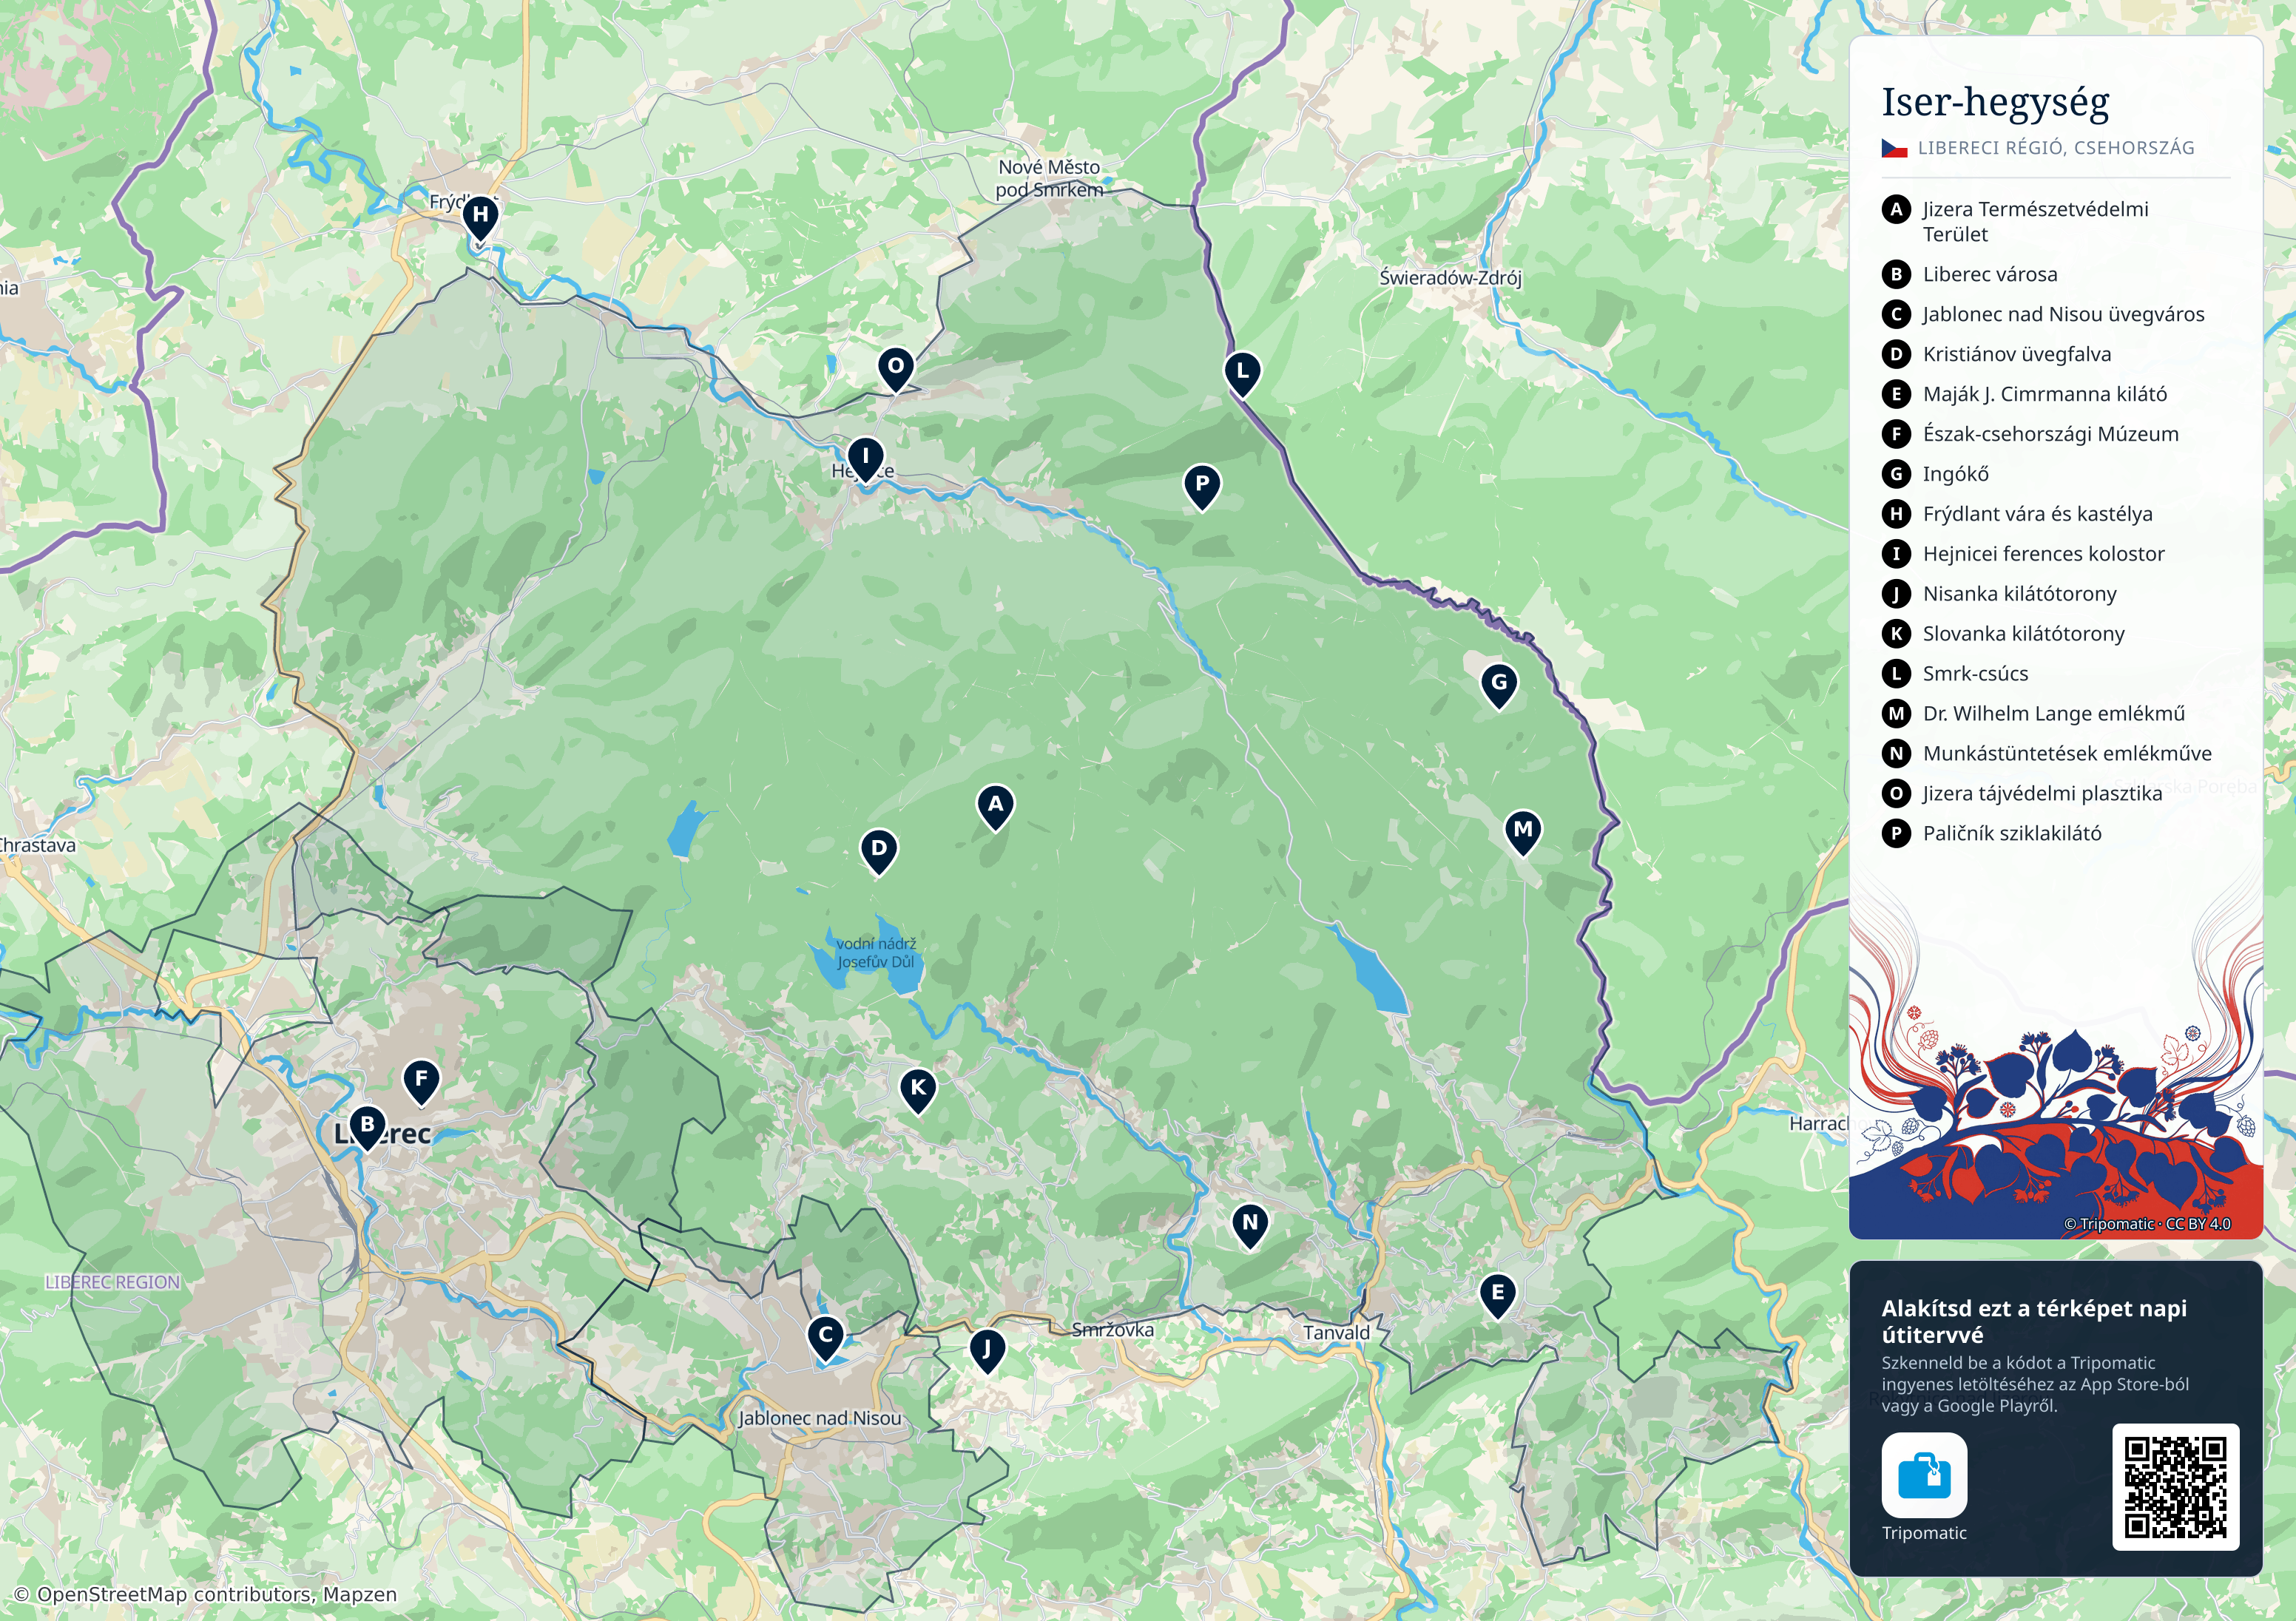This screenshot has width=2296, height=1621.
Task: Click map pin E near Tanvald
Action: click(1497, 1296)
